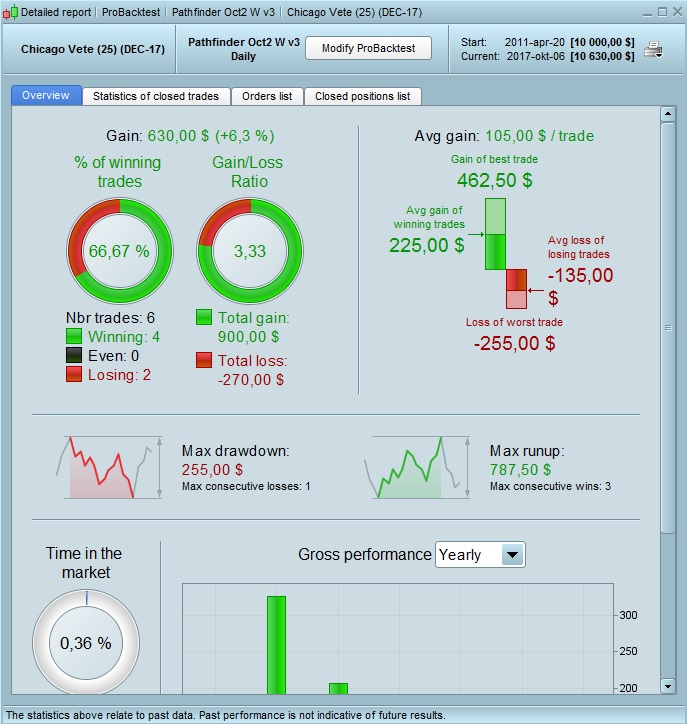Click the green Total gain legend square

click(204, 317)
